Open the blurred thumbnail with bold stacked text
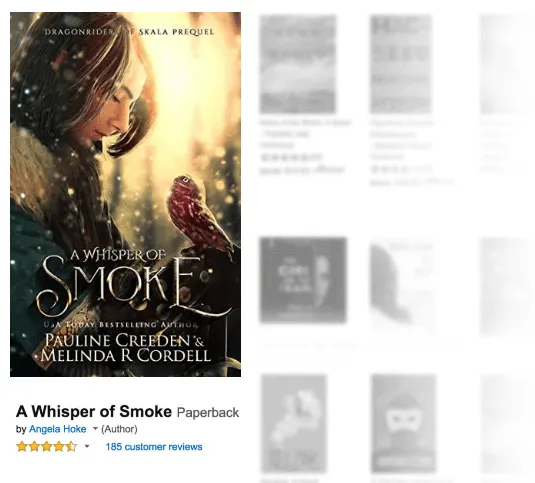Screen dimensions: 535x483 click(x=401, y=64)
